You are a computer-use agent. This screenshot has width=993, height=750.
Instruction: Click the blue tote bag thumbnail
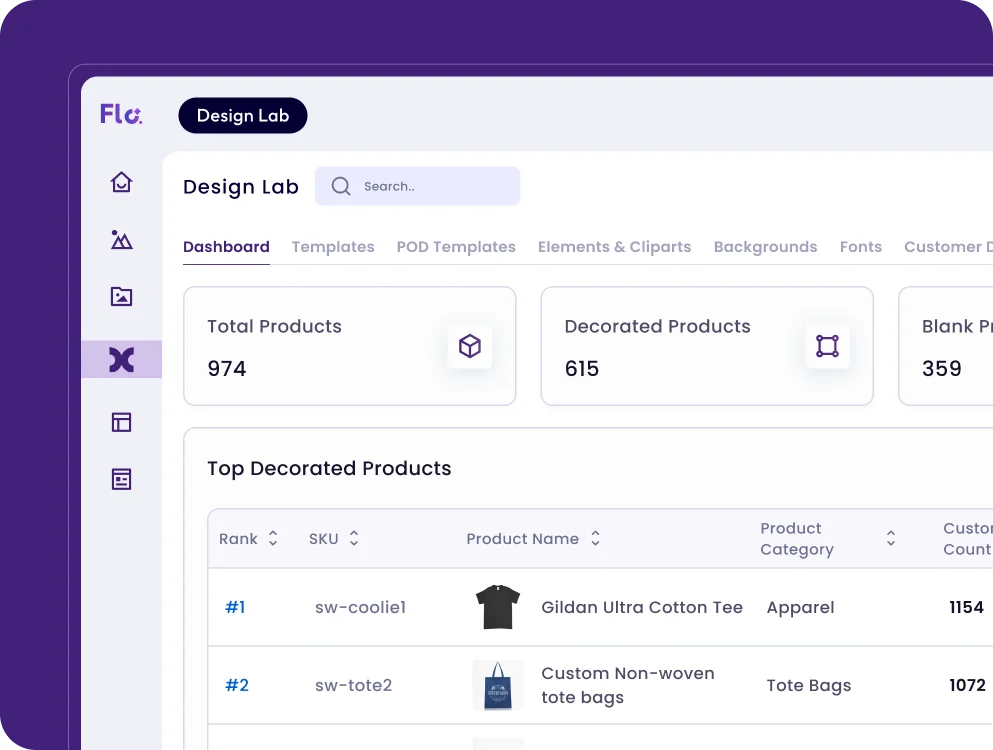(498, 685)
